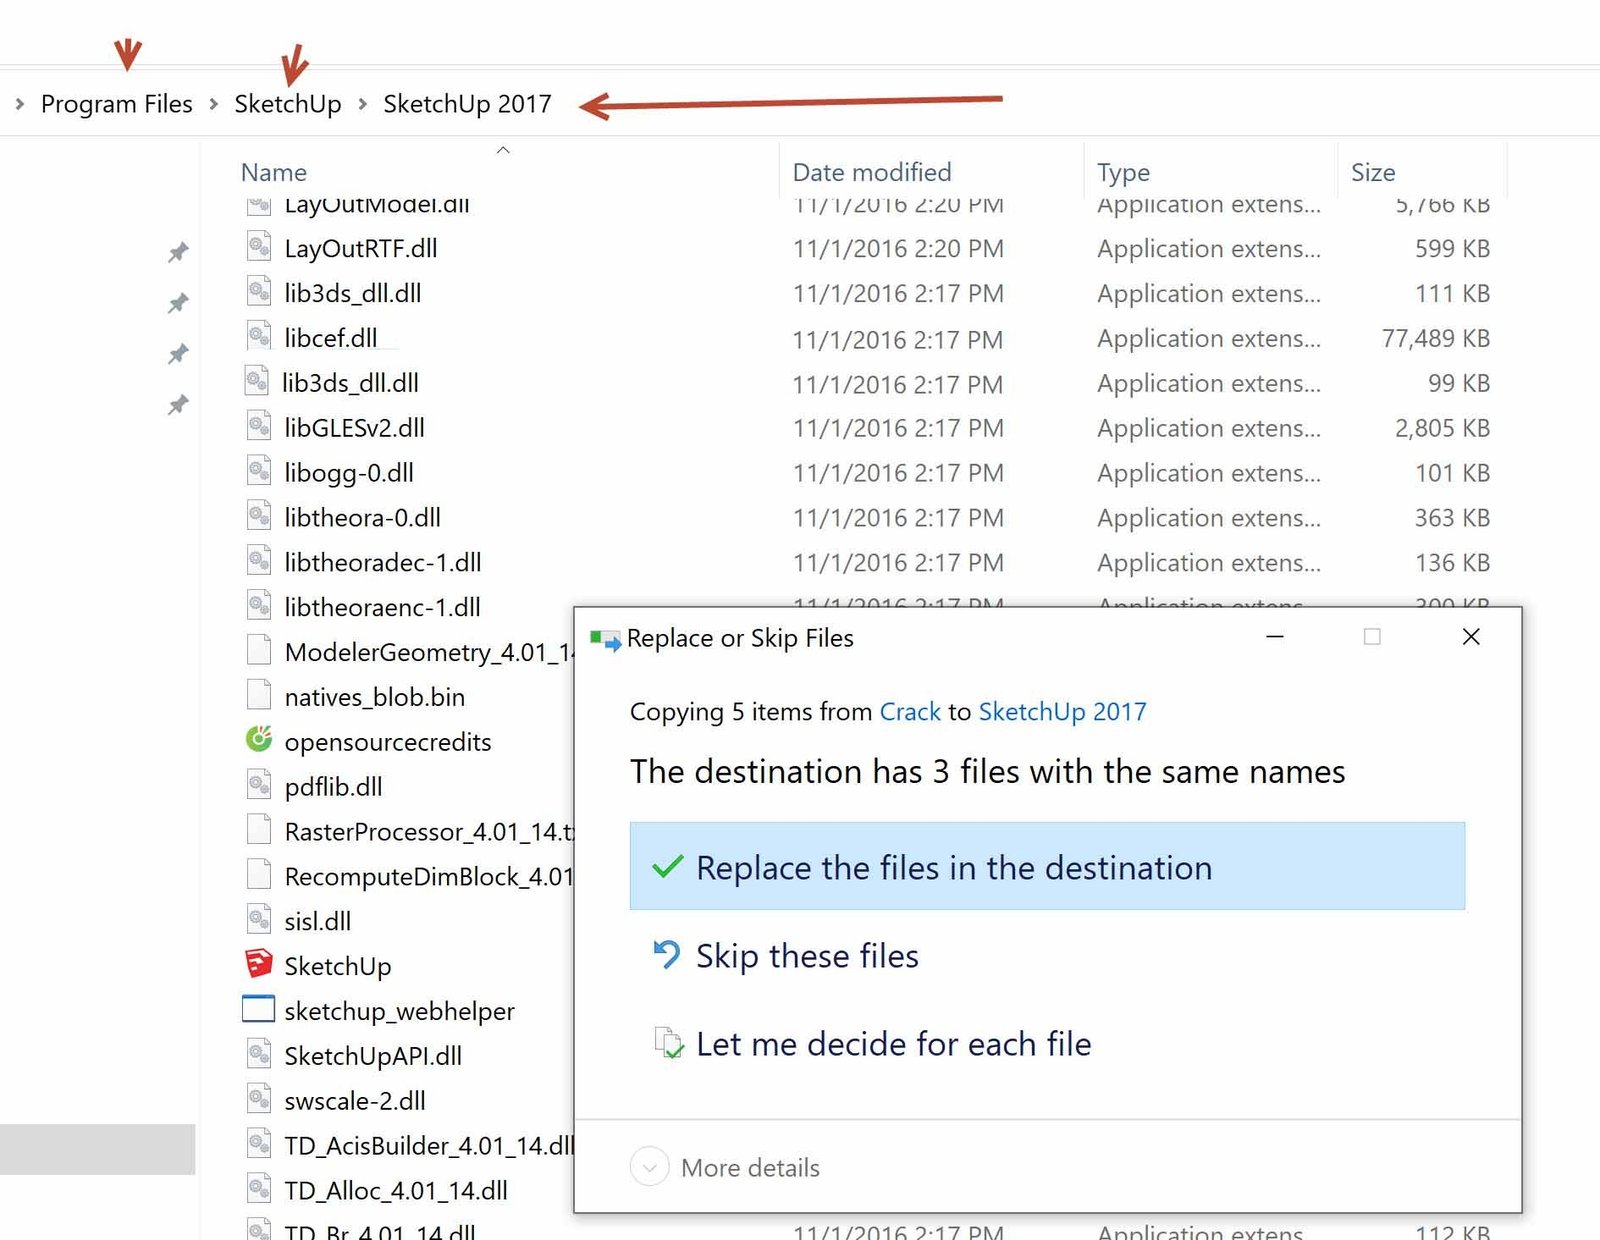Screen dimensions: 1600x1240
Task: Click the pdflib.dll file icon
Action: click(x=259, y=785)
